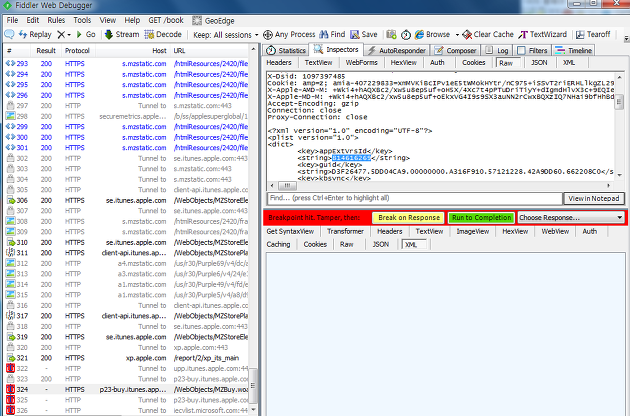The width and height of the screenshot is (630, 416).
Task: Open the Tools menu
Action: (x=82, y=20)
